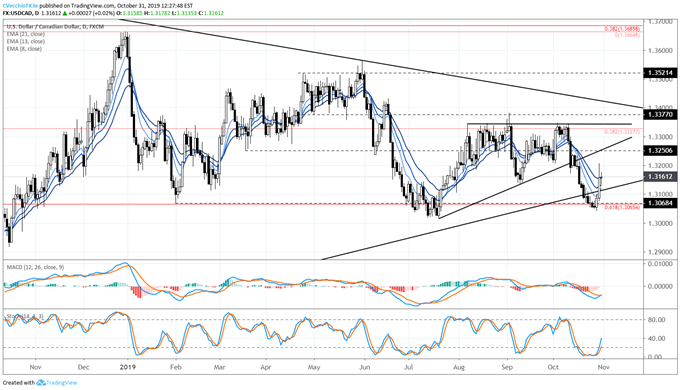The width and height of the screenshot is (680, 390).
Task: Select the EMA (8, close) indicator legend
Action: coord(24,49)
